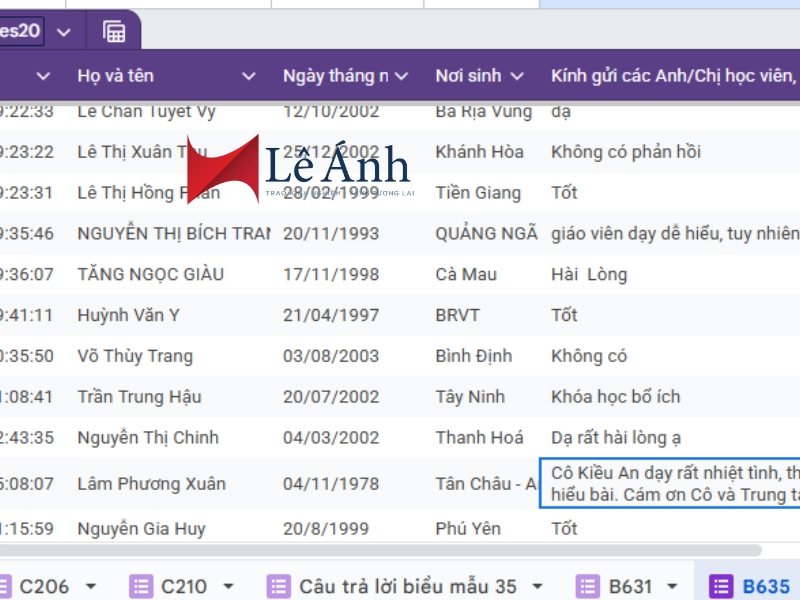The height and width of the screenshot is (600, 800).
Task: Open the B631 sheet tab menu arrow
Action: click(x=672, y=586)
